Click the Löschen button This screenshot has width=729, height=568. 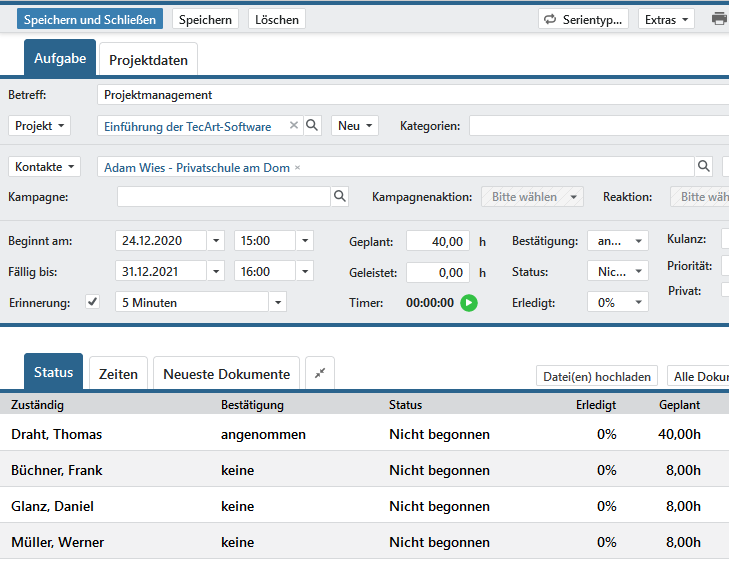277,20
